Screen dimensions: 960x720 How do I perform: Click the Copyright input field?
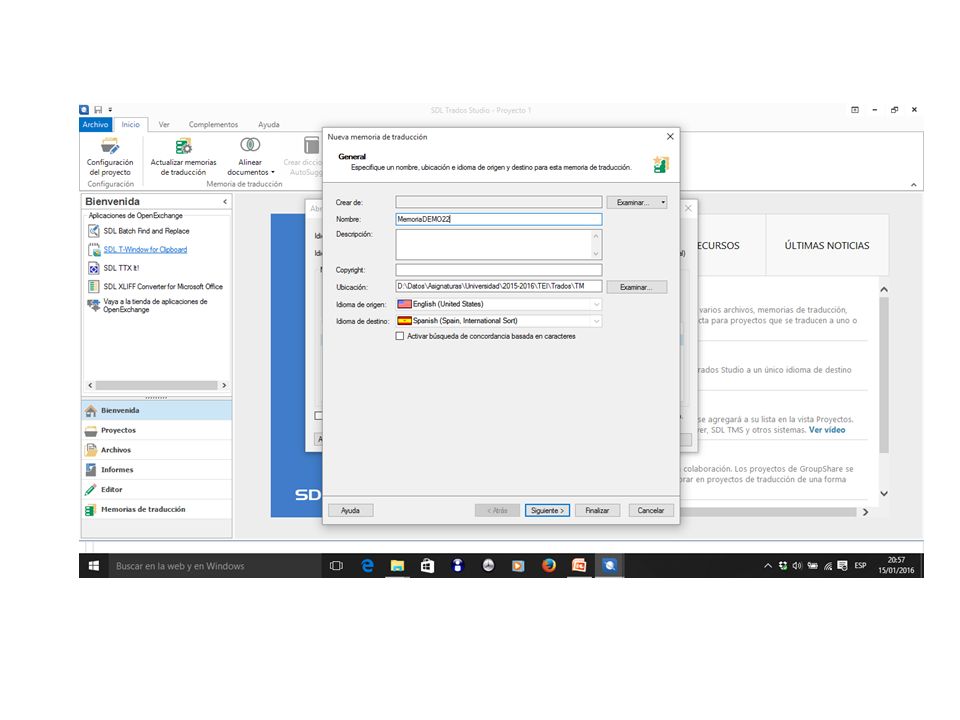[499, 270]
